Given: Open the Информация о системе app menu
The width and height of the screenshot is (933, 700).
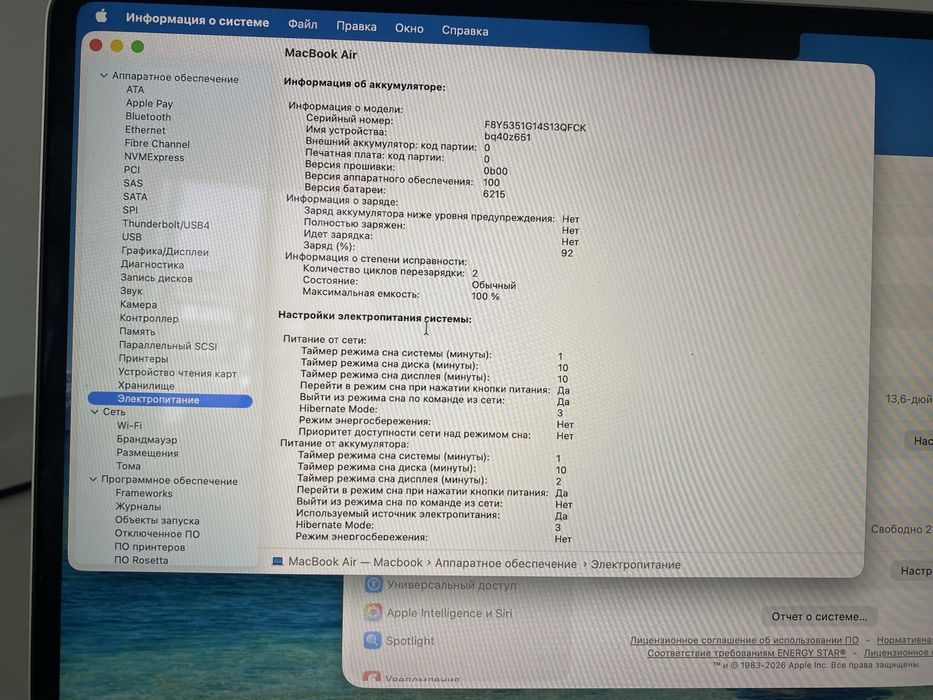Looking at the screenshot, I should click(197, 21).
